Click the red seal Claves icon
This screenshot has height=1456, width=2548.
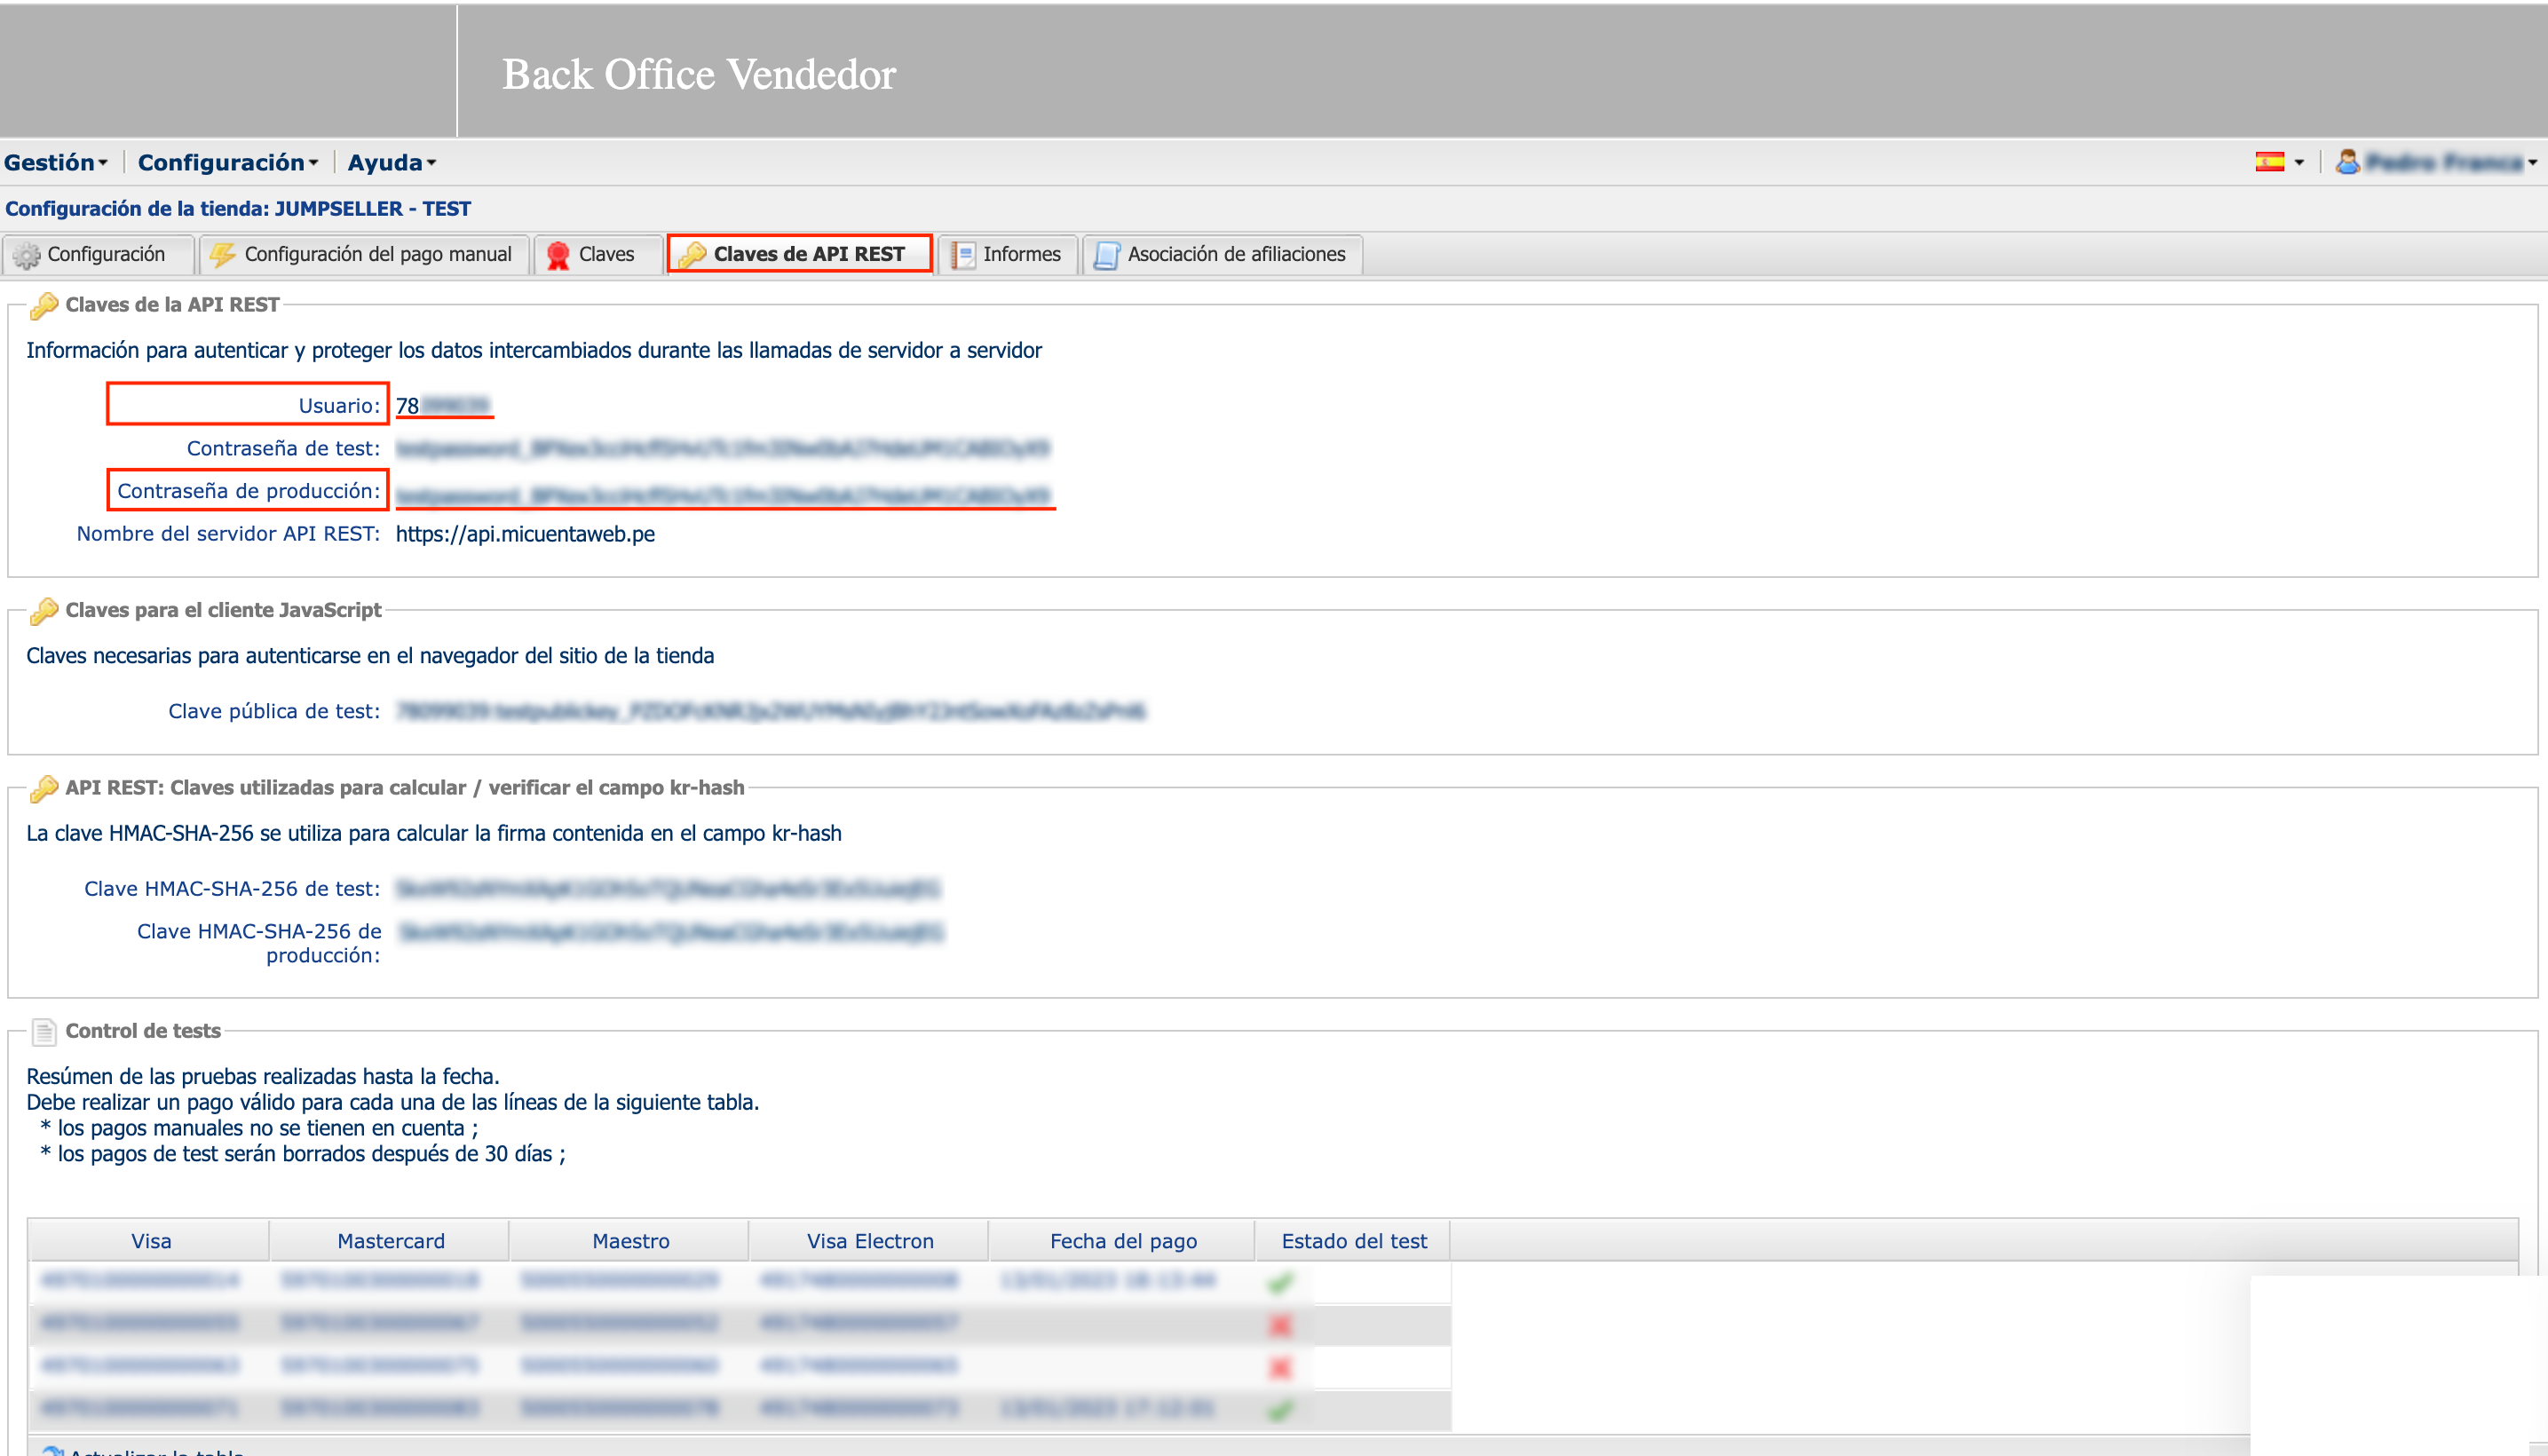tap(558, 255)
